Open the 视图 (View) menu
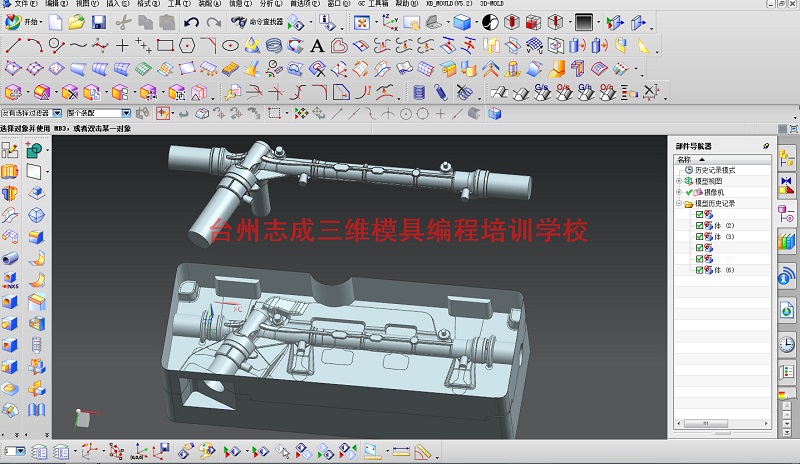 [87, 3]
